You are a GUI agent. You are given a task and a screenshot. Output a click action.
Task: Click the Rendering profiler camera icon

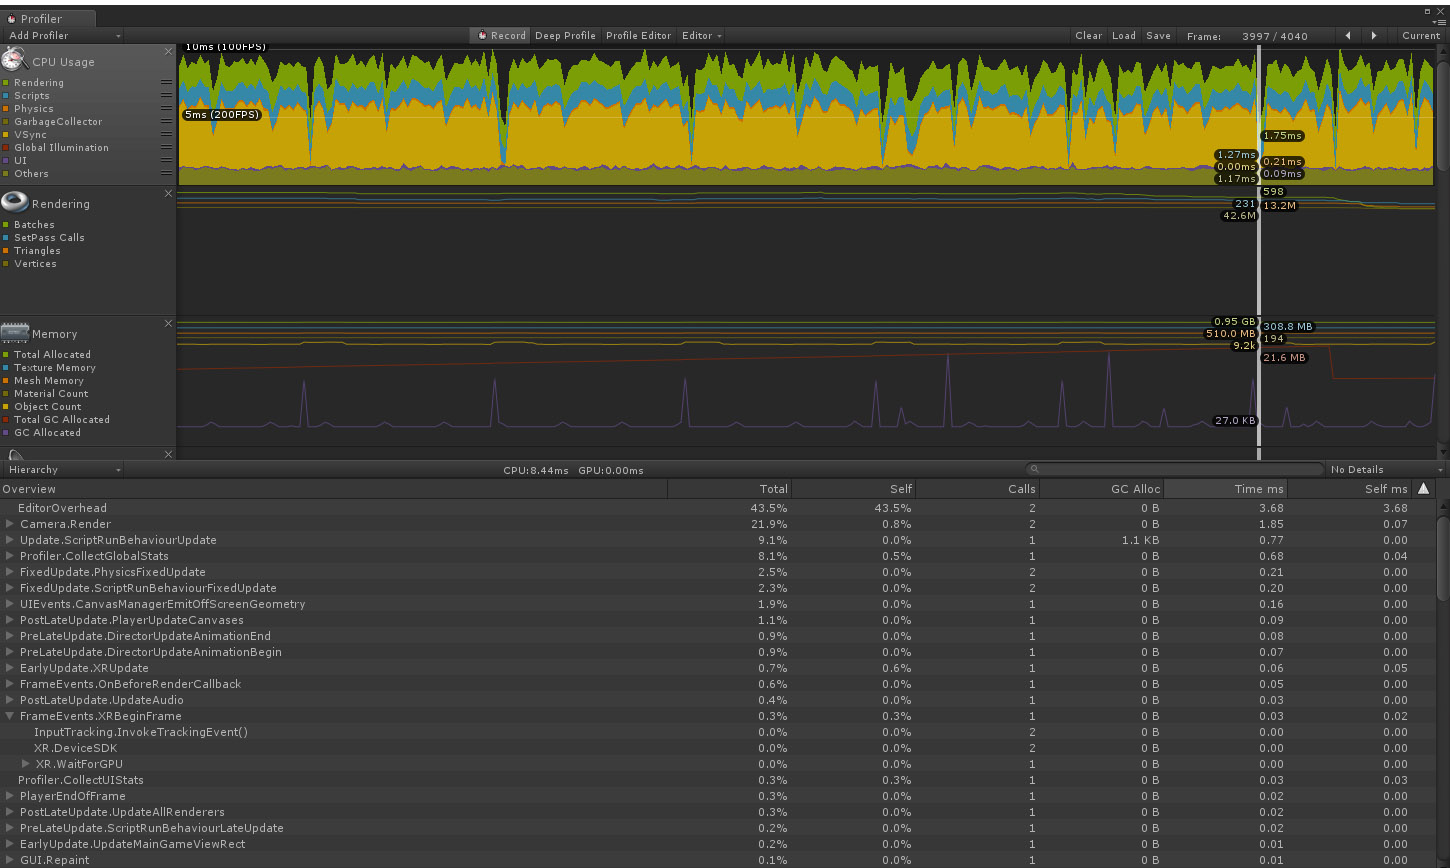(x=15, y=203)
